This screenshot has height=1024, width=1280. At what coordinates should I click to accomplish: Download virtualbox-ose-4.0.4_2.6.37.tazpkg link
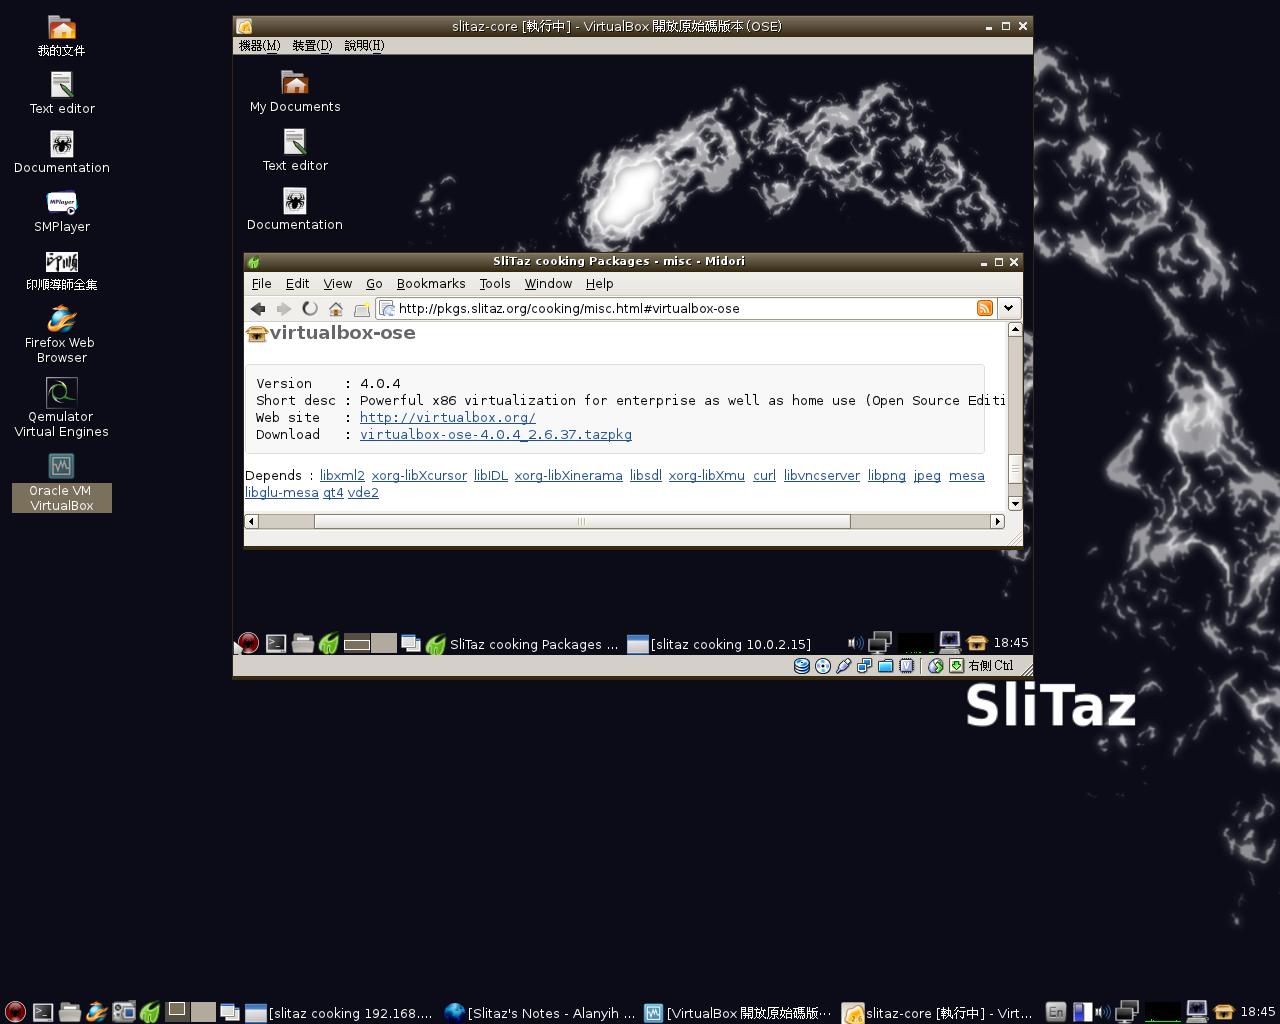point(496,434)
